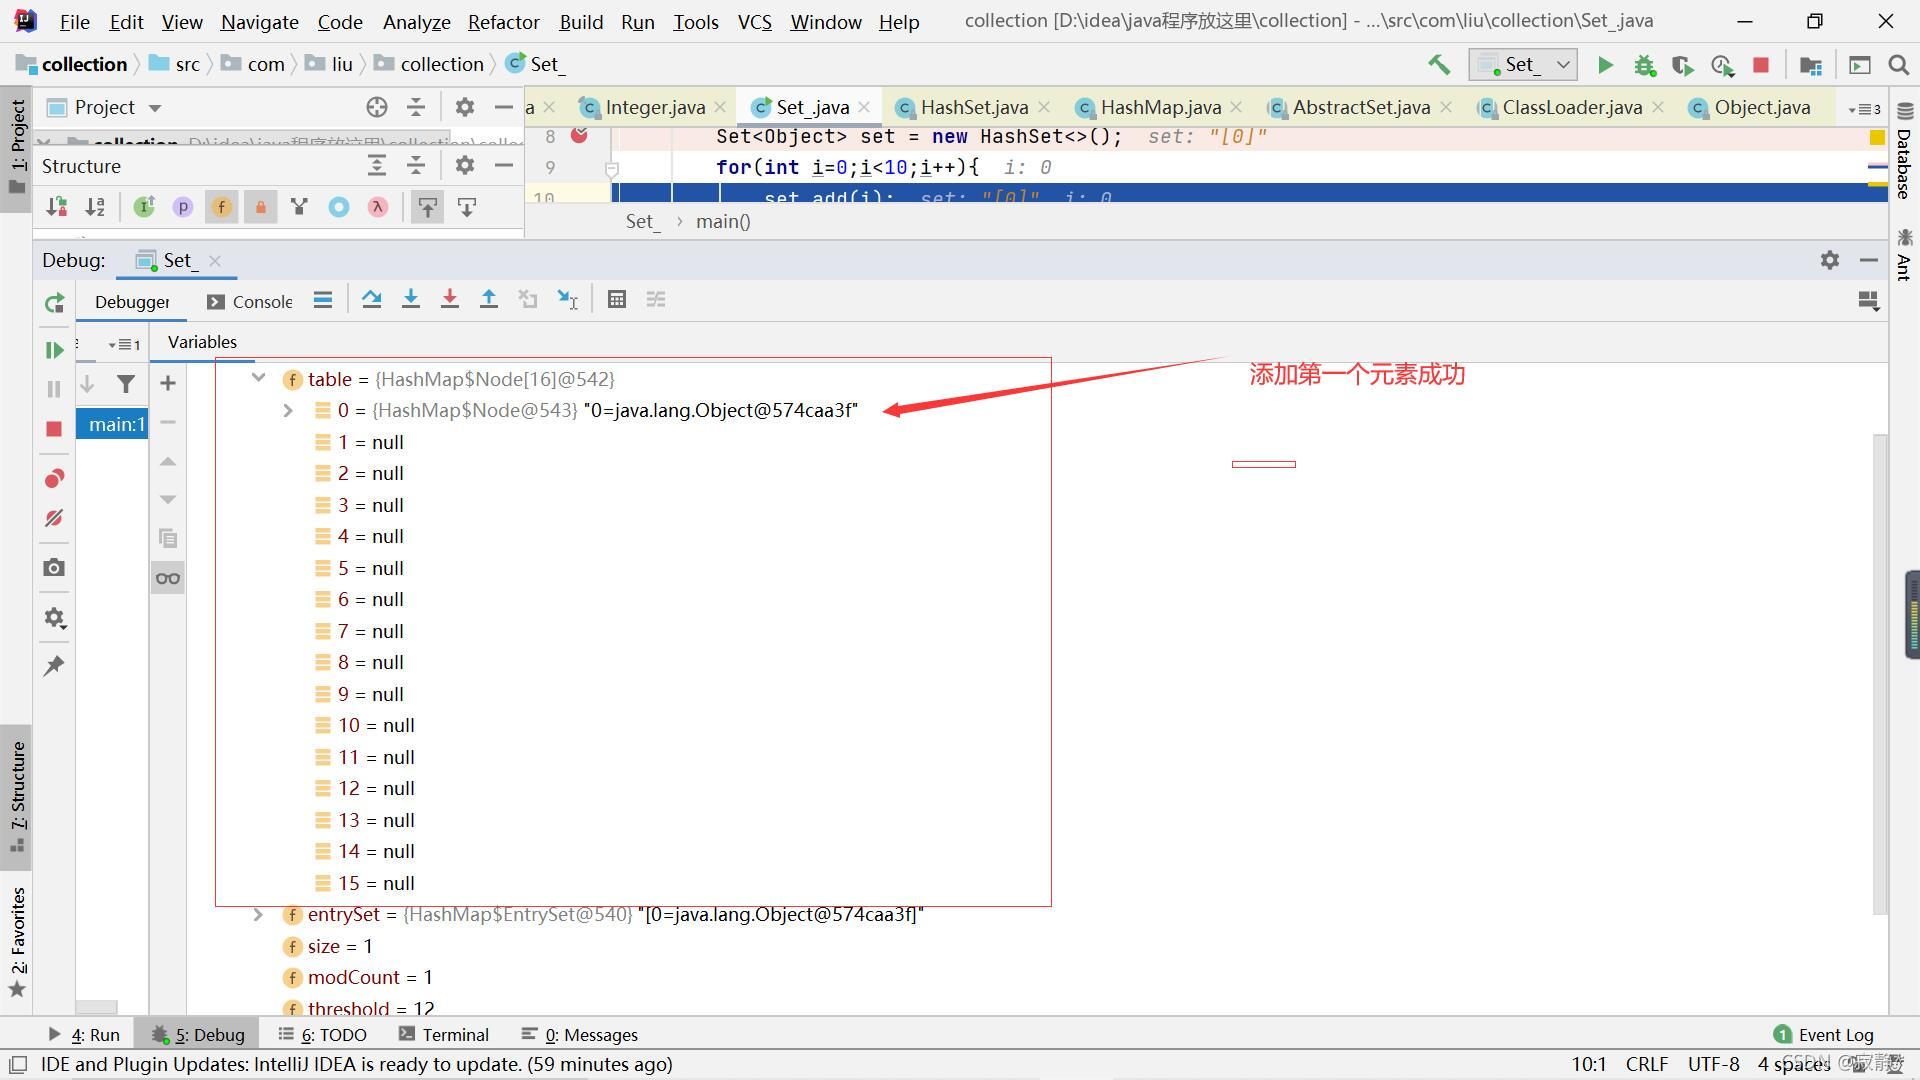Run with coverage icon
Image resolution: width=1920 pixels, height=1080 pixels.
coord(1683,65)
